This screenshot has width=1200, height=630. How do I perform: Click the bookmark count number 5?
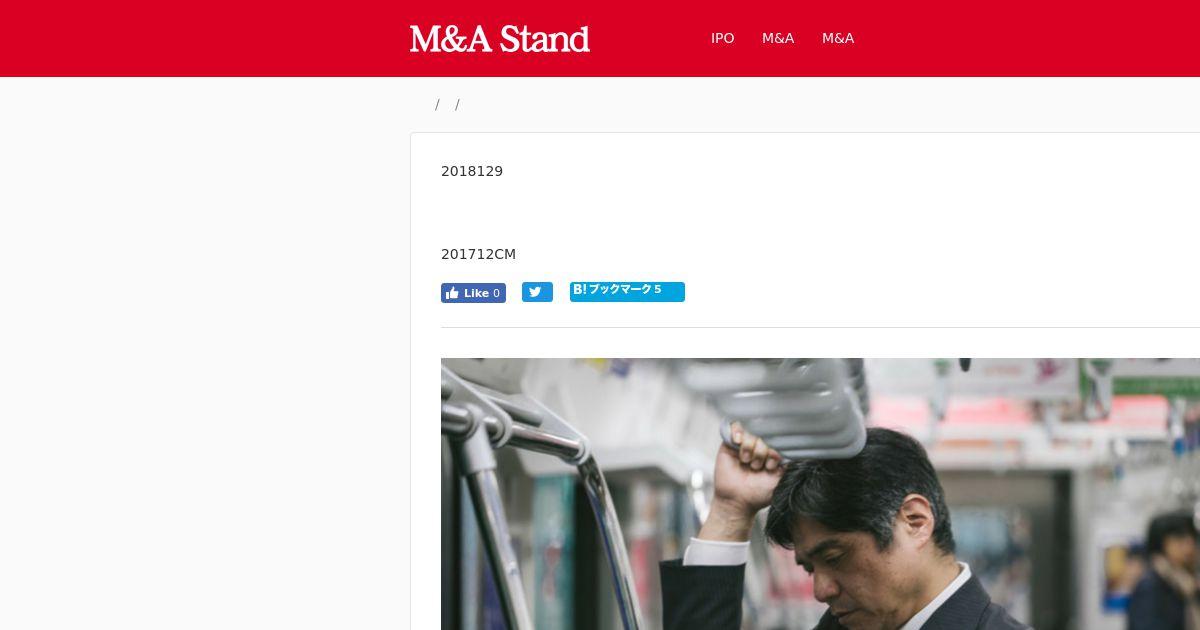coord(658,290)
